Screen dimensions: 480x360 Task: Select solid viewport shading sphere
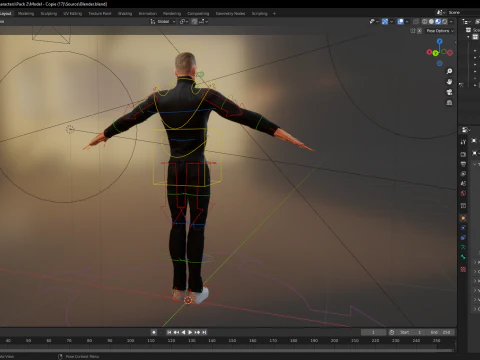click(431, 21)
